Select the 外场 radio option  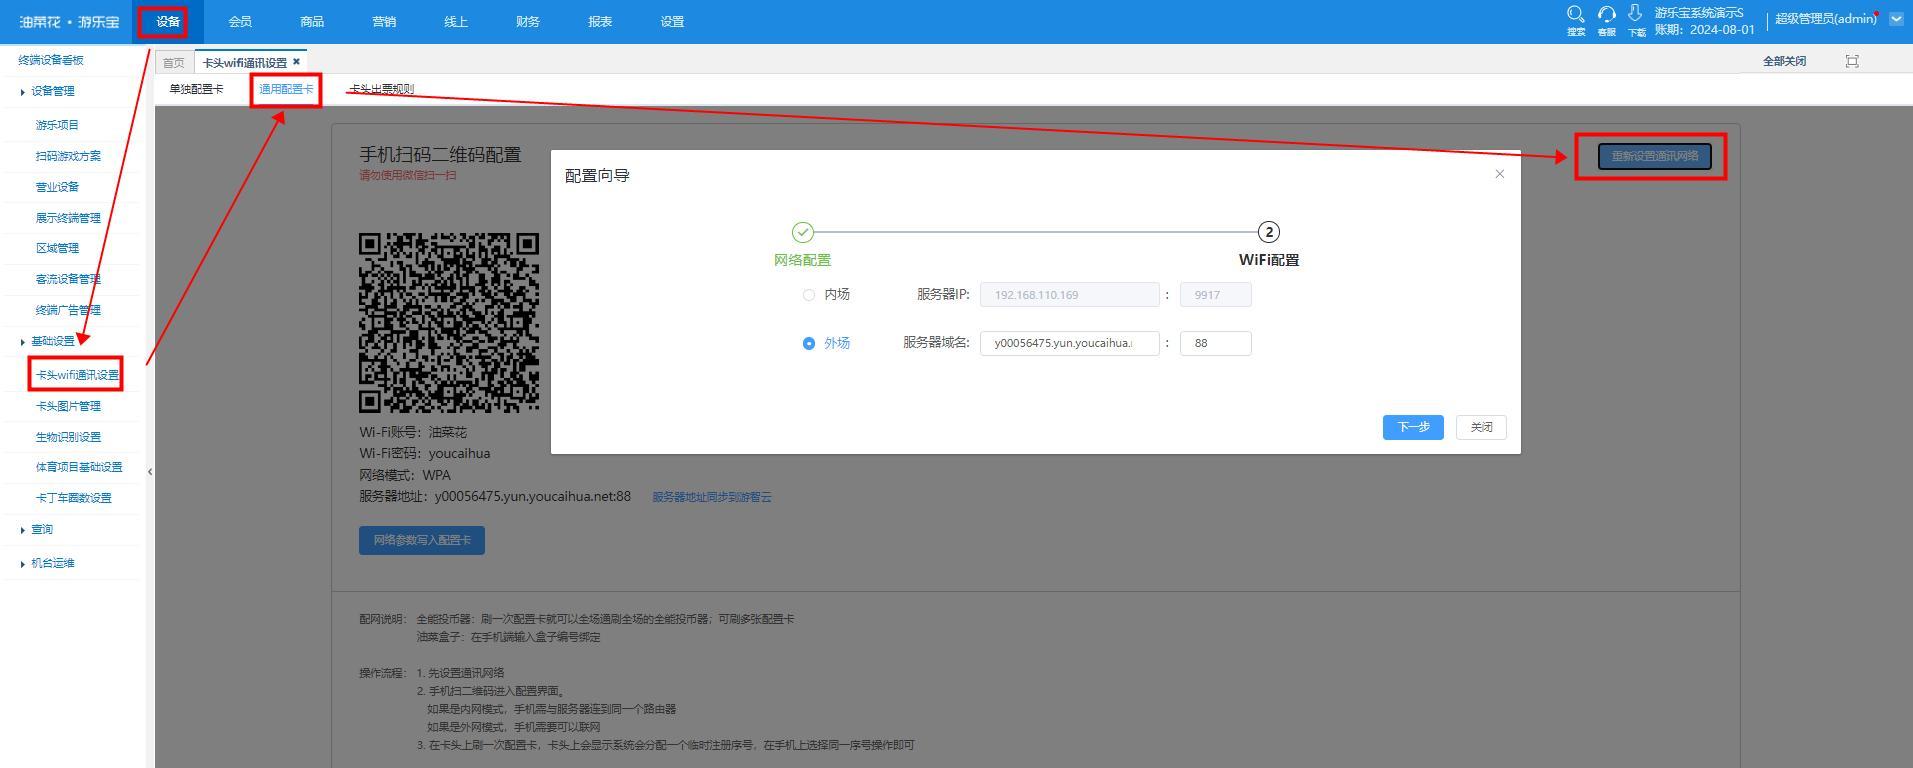click(x=809, y=343)
